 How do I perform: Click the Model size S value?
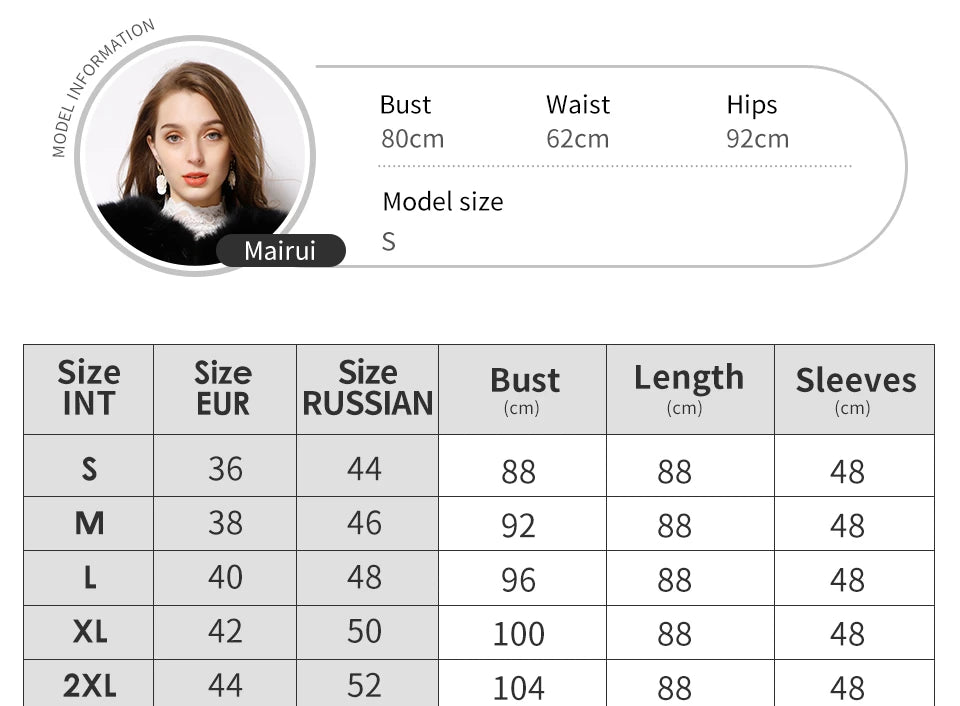click(x=389, y=242)
